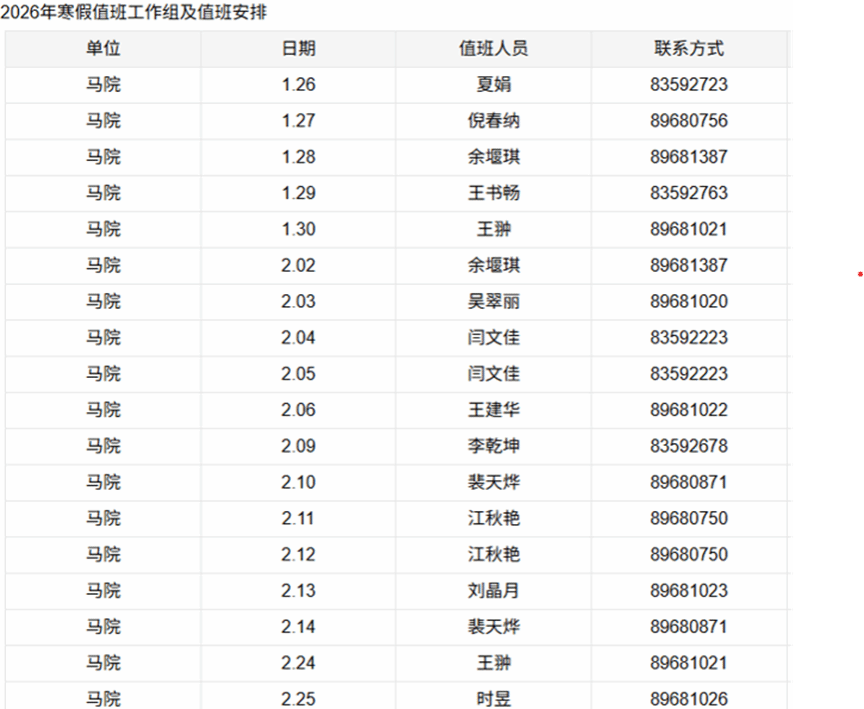Select the name cell 夏娟
Image resolution: width=864 pixels, height=709 pixels.
[x=493, y=85]
